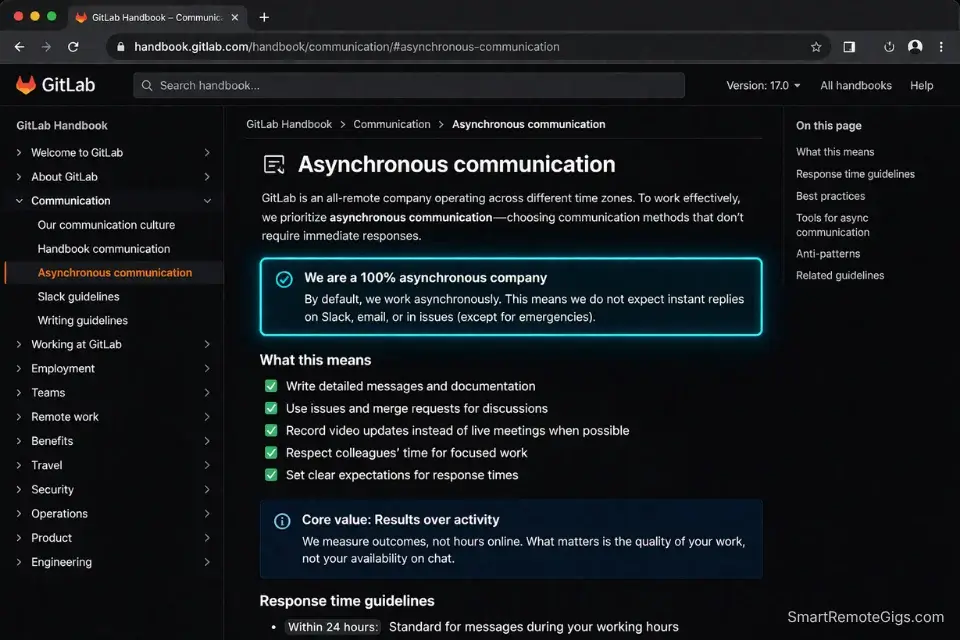Toggle 'Record video updates' checkbox
The height and width of the screenshot is (640, 960).
[271, 431]
